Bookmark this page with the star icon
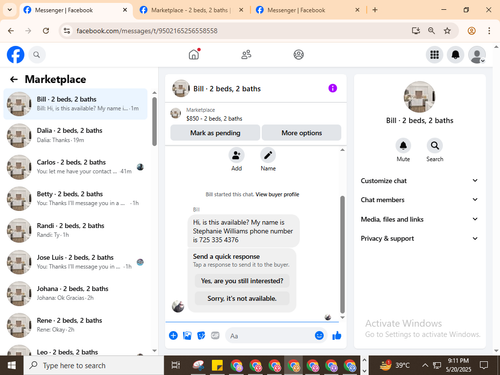This screenshot has height=375, width=500. (447, 31)
